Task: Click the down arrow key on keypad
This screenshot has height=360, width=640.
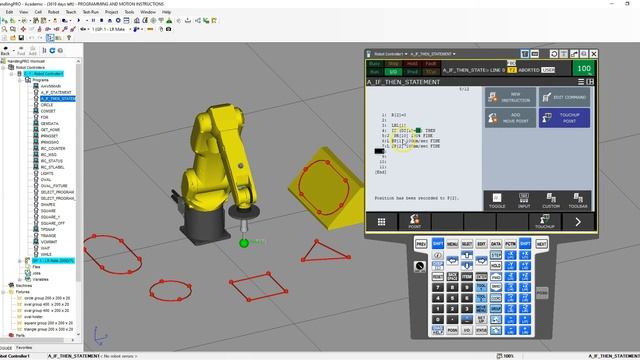Action: coord(467,266)
